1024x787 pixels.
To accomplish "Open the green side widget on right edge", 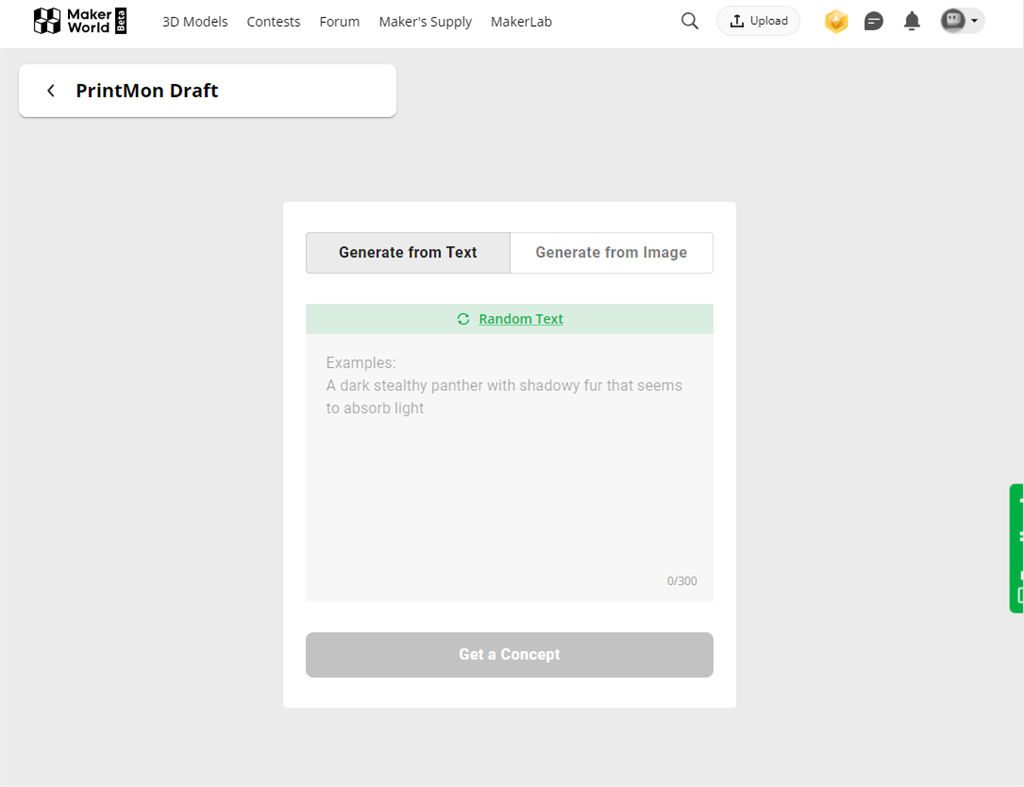I will (x=1017, y=548).
